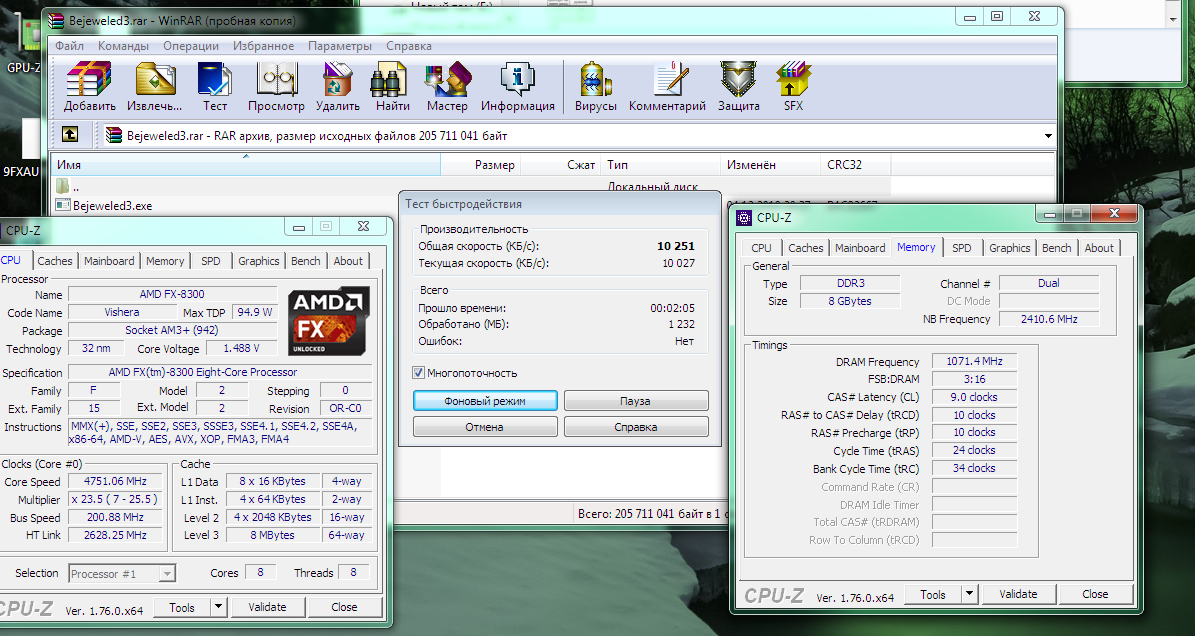The image size is (1195, 636).
Task: Switch to Caches tab in left CPU-Z
Action: (55, 260)
